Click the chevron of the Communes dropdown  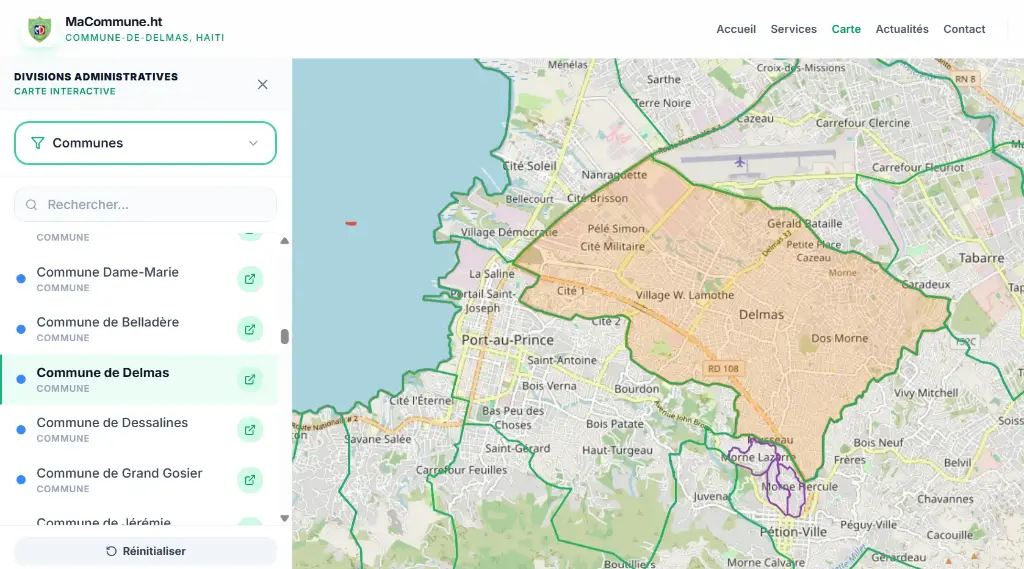(253, 143)
